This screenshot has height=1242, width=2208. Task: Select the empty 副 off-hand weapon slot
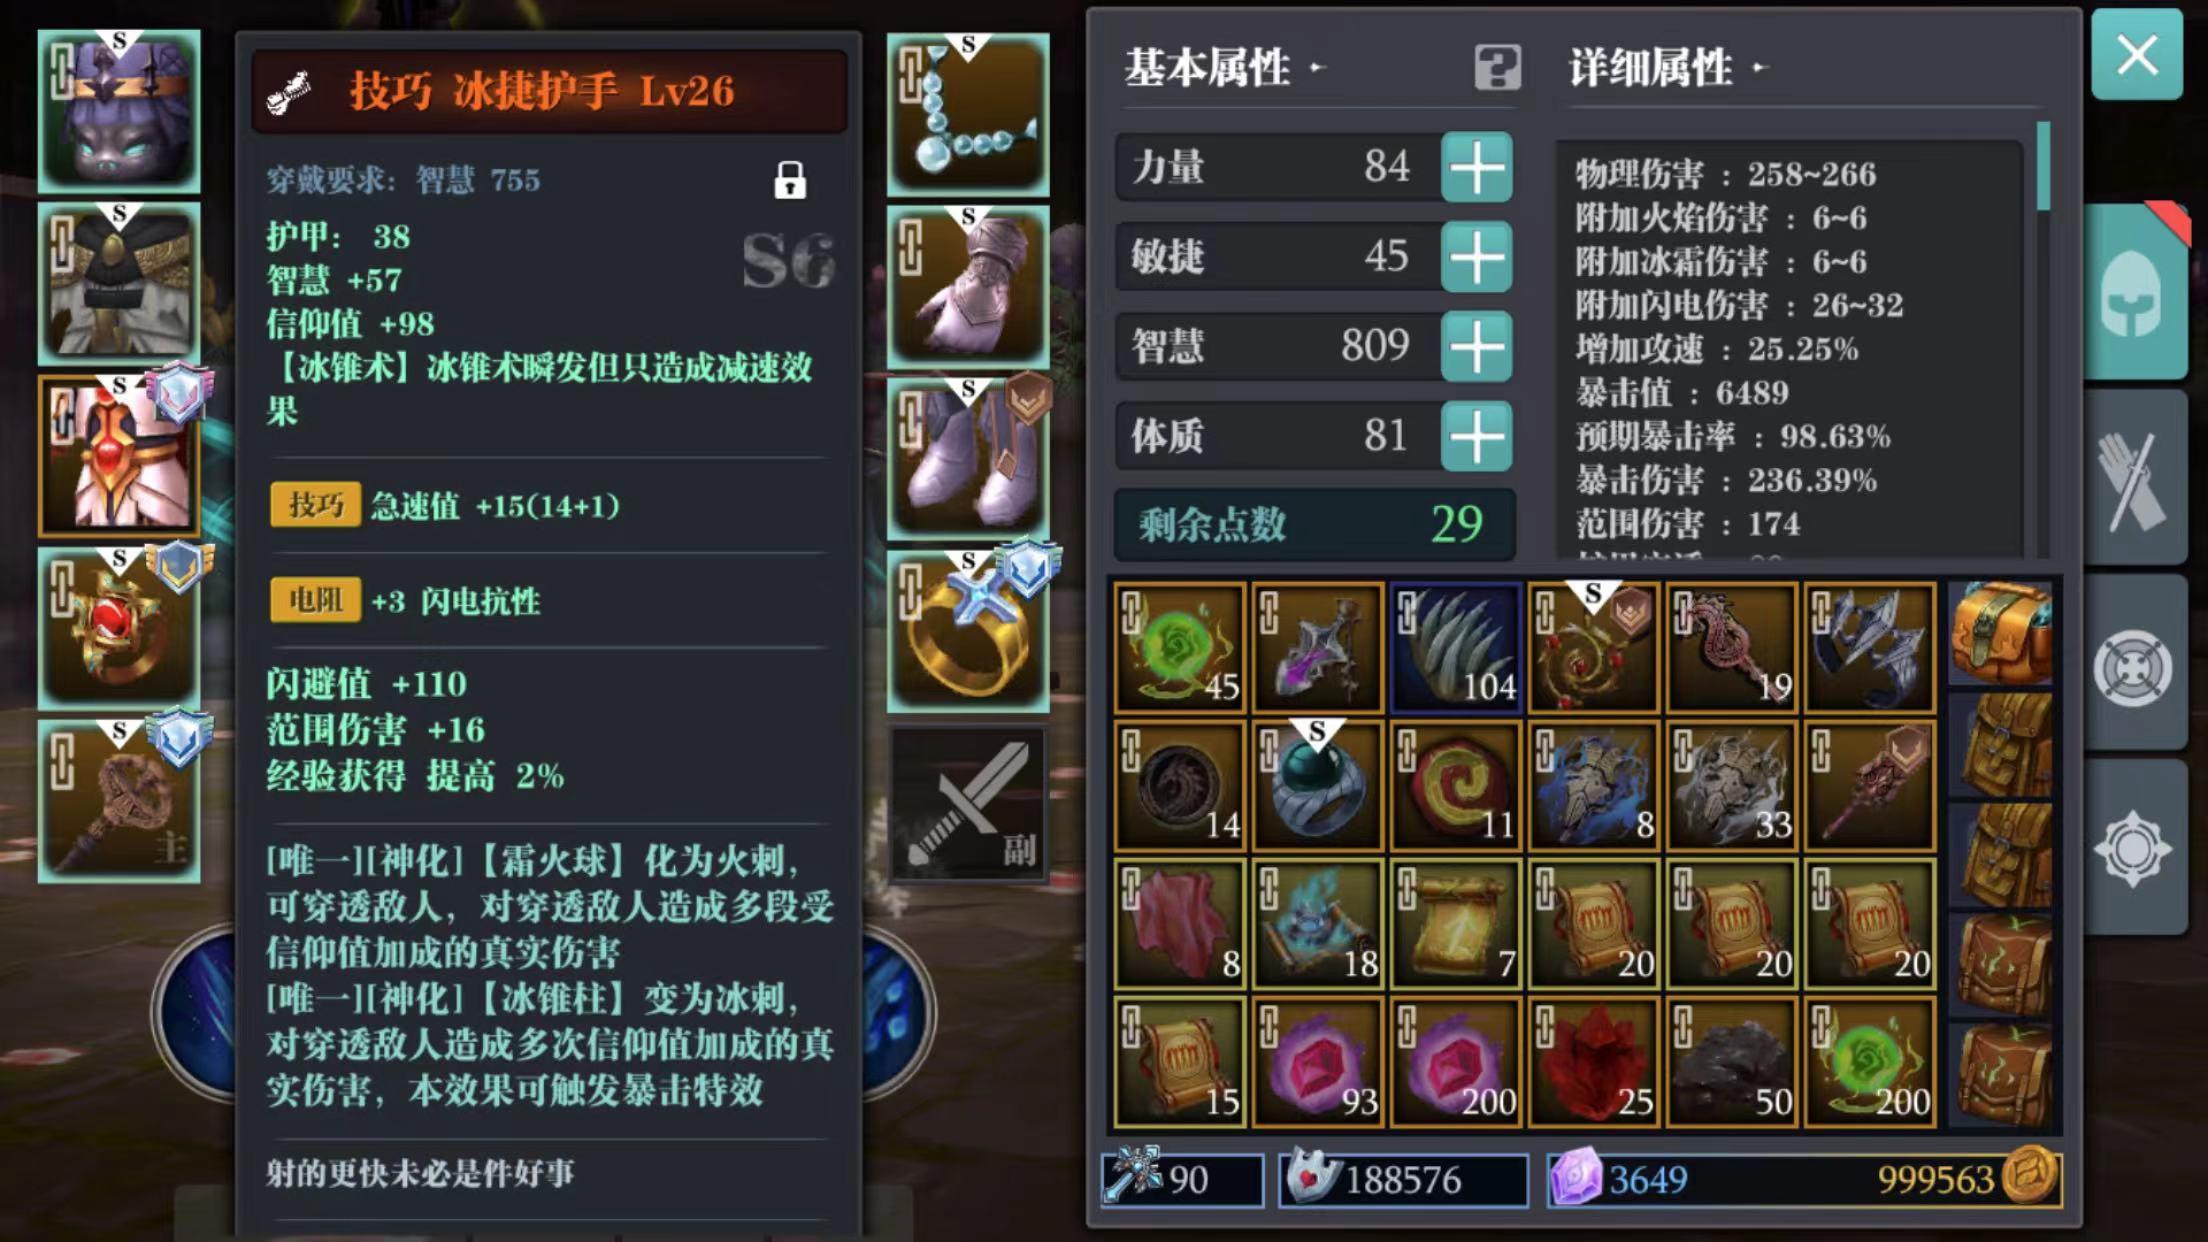tap(968, 804)
